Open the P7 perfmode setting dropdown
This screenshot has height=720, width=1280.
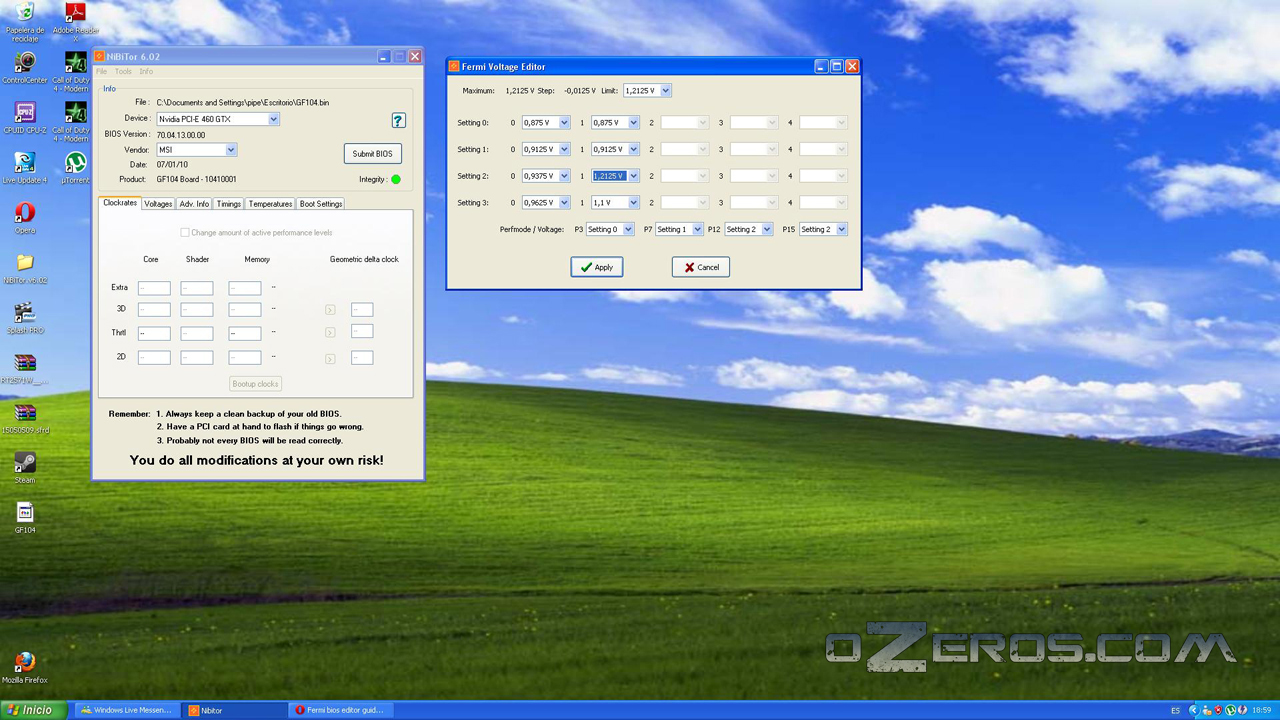pos(697,230)
